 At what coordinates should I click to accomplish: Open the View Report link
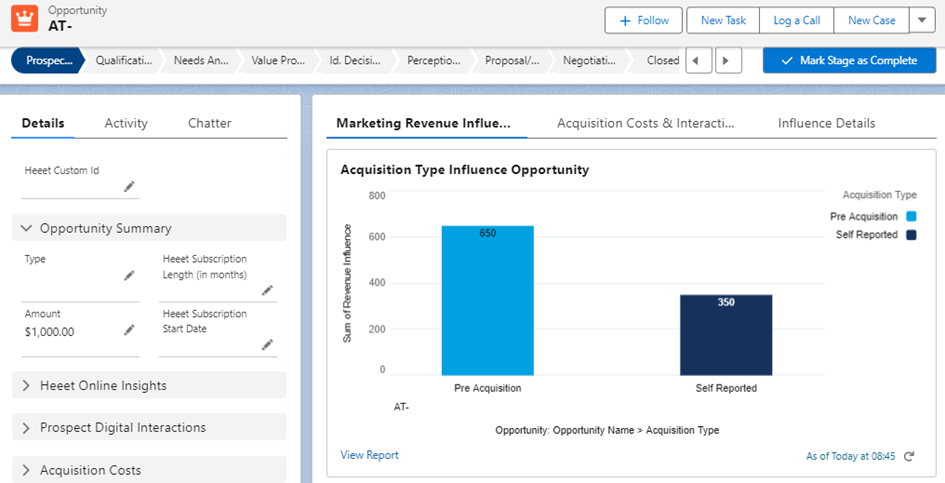[x=369, y=455]
